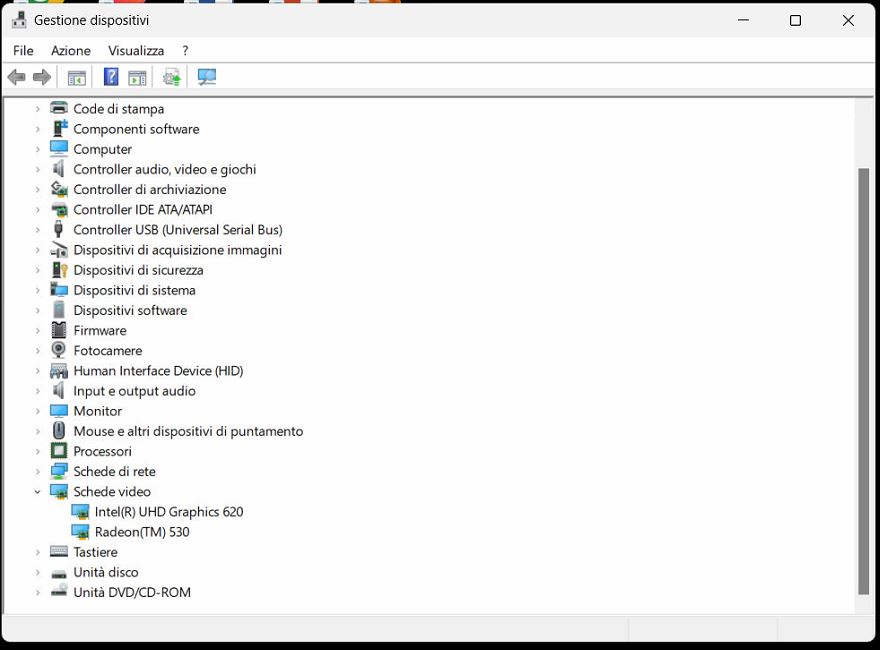Click the Human Interface Device icon
The image size is (880, 650).
coord(59,370)
